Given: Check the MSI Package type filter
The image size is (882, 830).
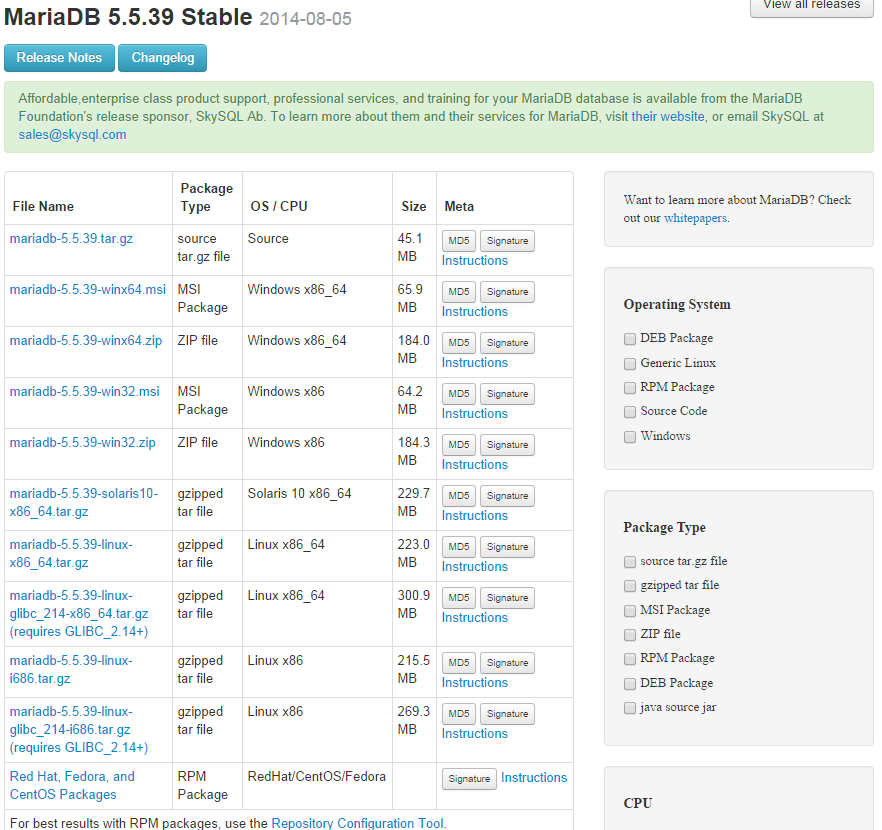Looking at the screenshot, I should tap(630, 611).
